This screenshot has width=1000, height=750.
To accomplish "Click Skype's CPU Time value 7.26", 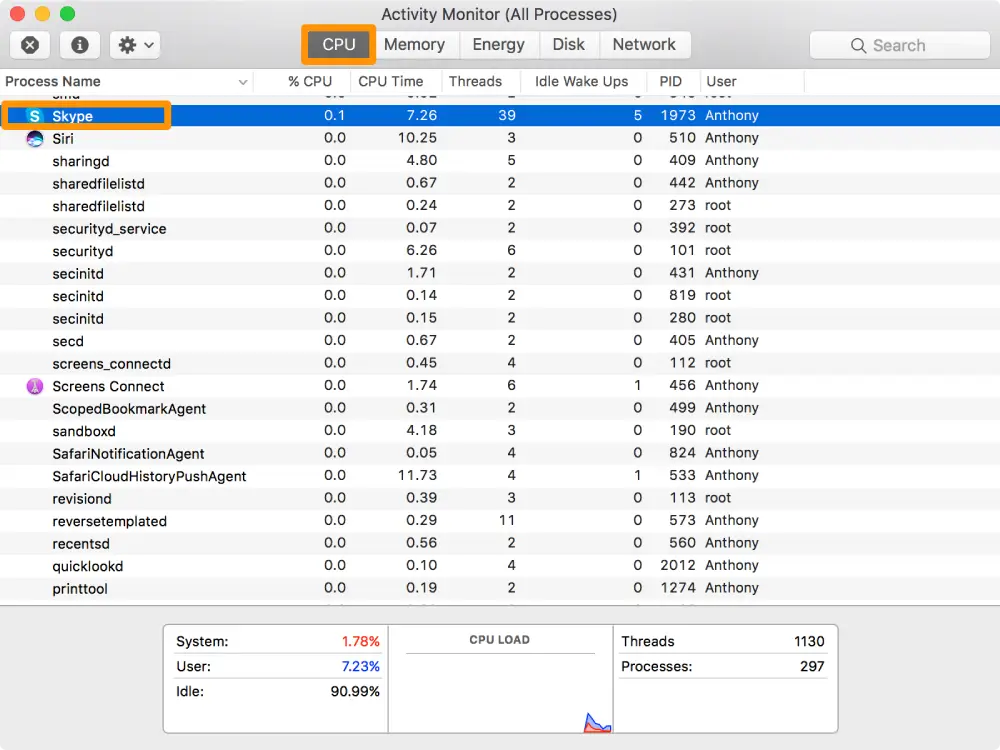I will point(422,115).
